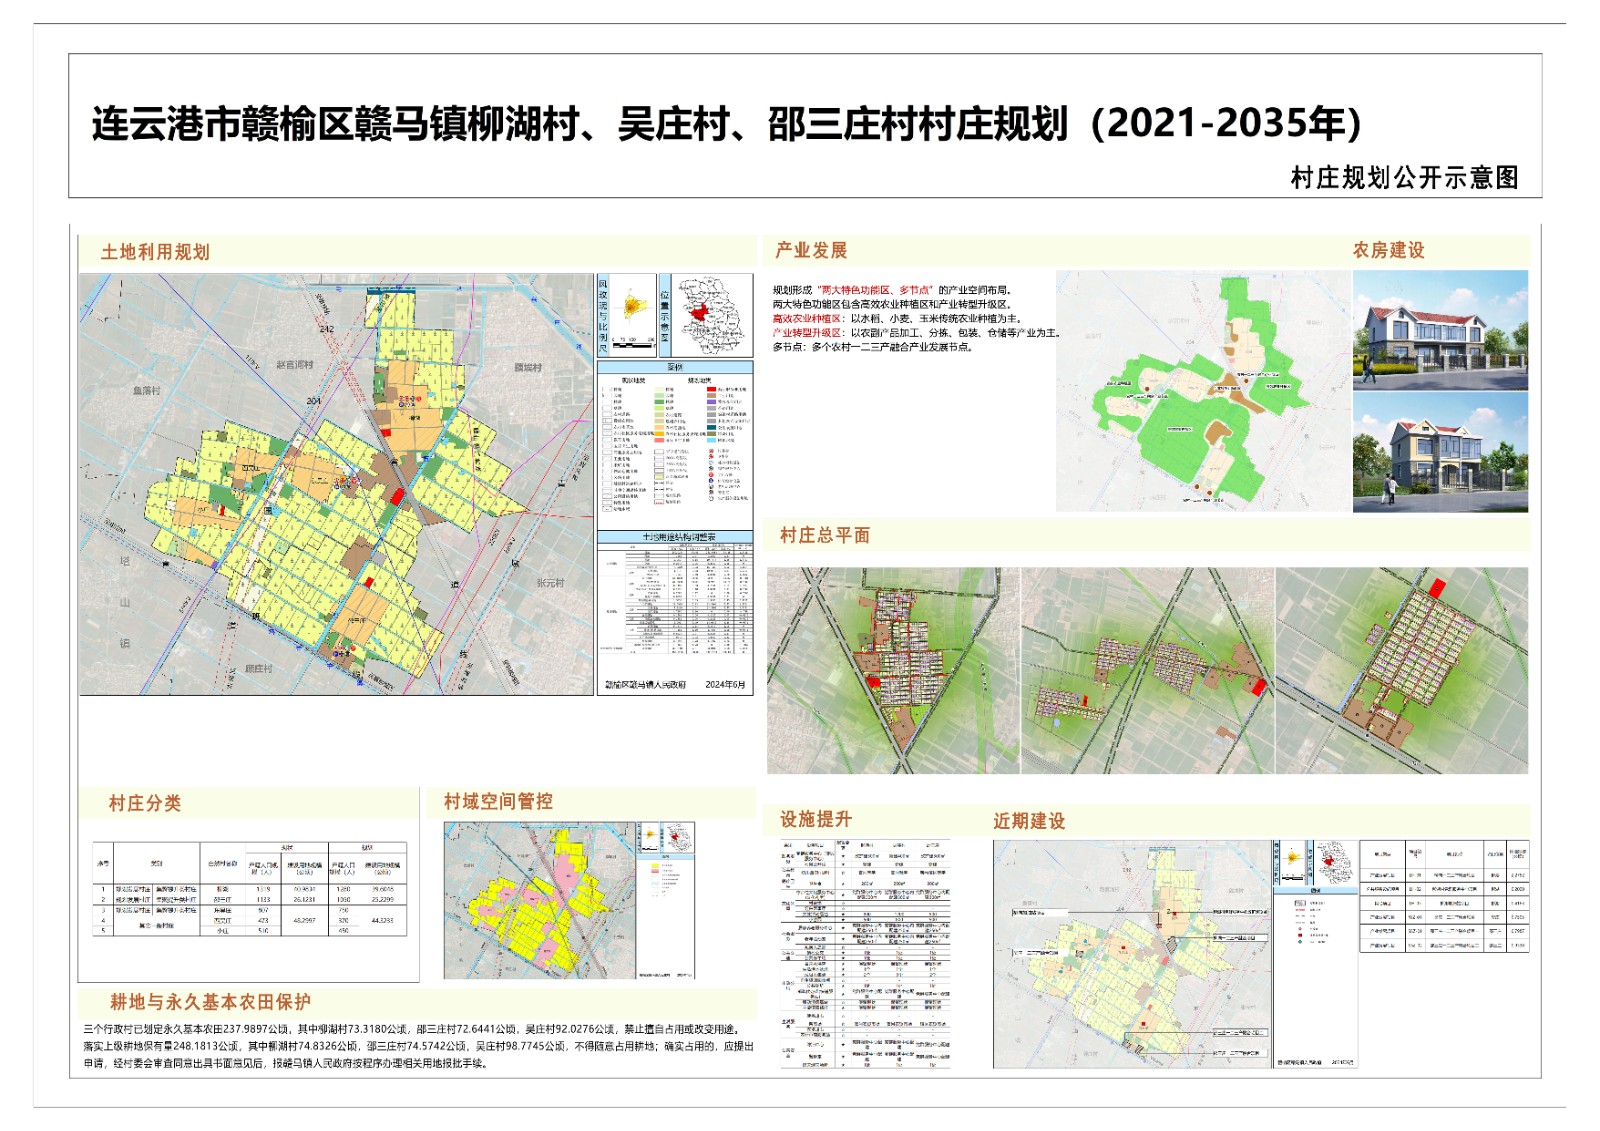Open the yellow-pink spatial control map

569,900
